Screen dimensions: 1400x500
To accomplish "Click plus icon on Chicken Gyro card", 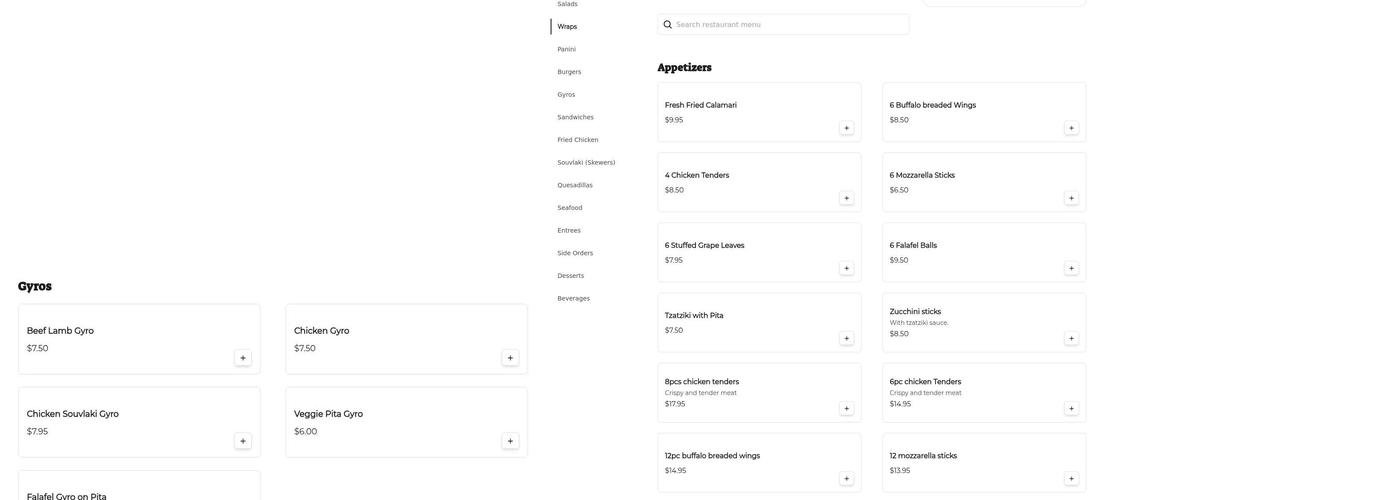I will tap(510, 358).
